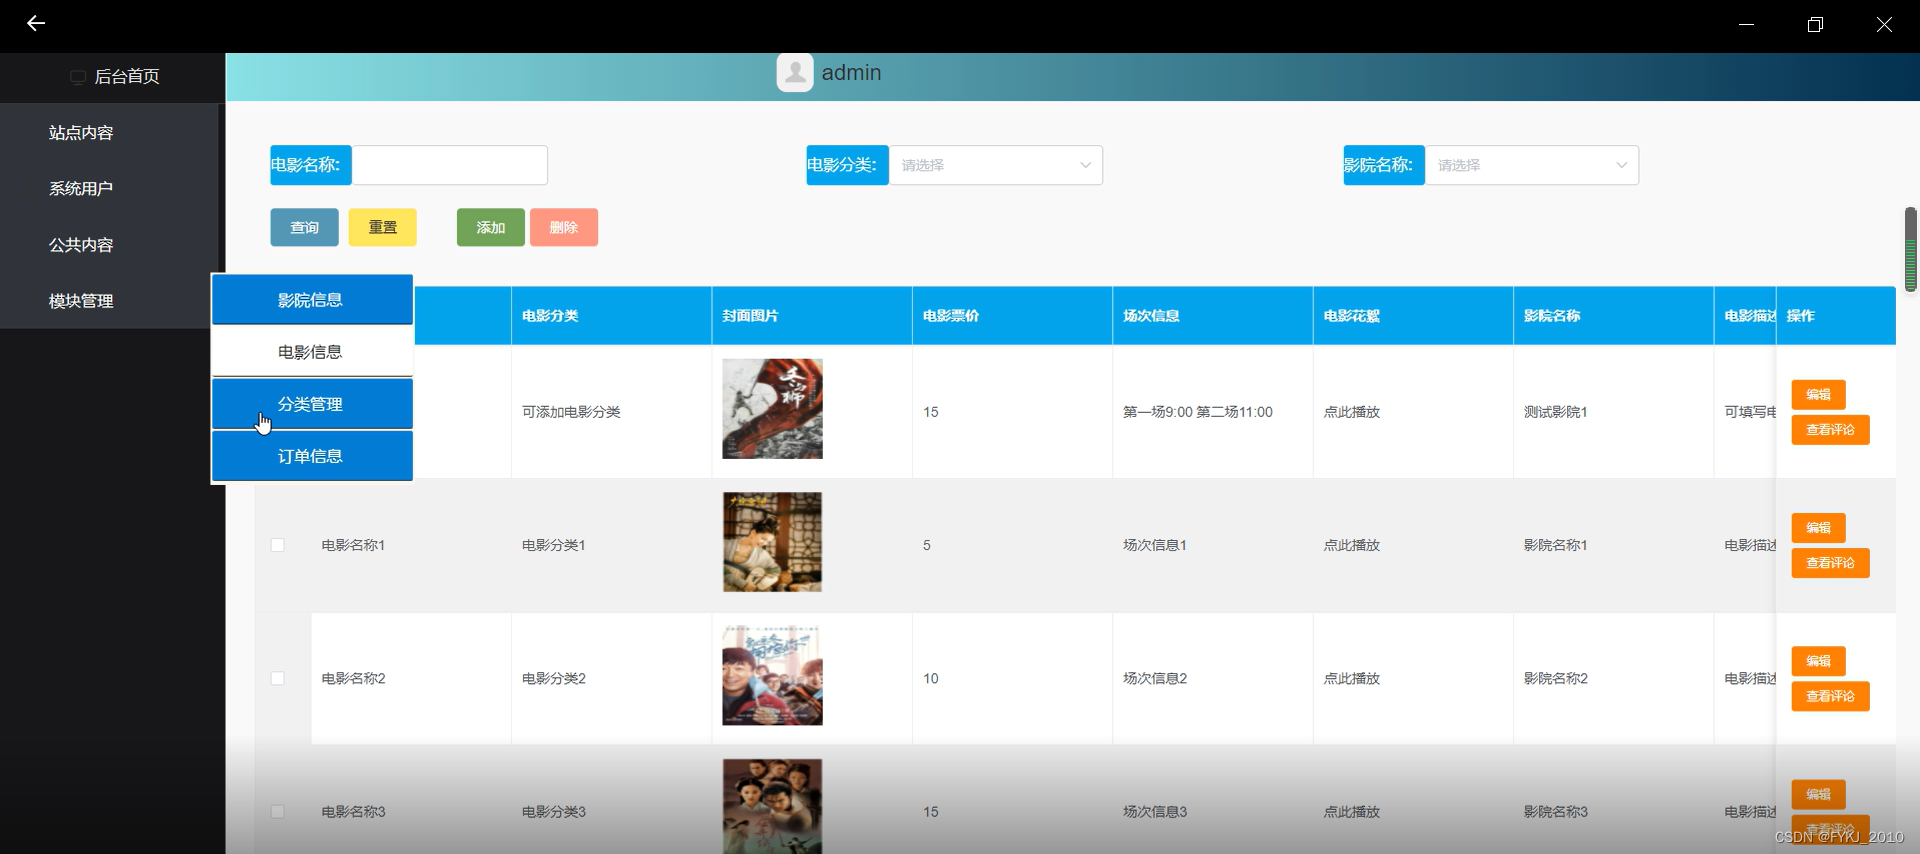Go to 后台首页
The width and height of the screenshot is (1920, 854).
[x=126, y=77]
